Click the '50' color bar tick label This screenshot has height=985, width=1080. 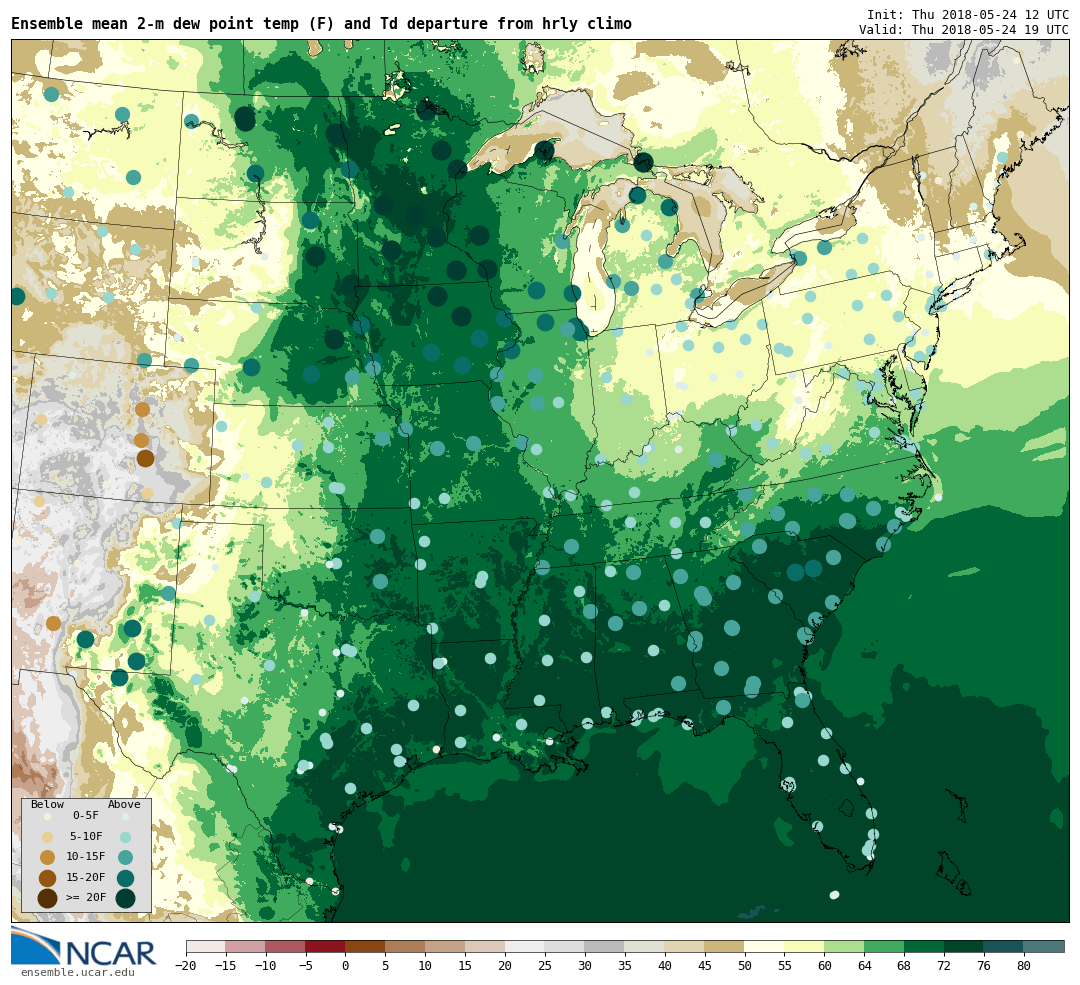coord(745,966)
